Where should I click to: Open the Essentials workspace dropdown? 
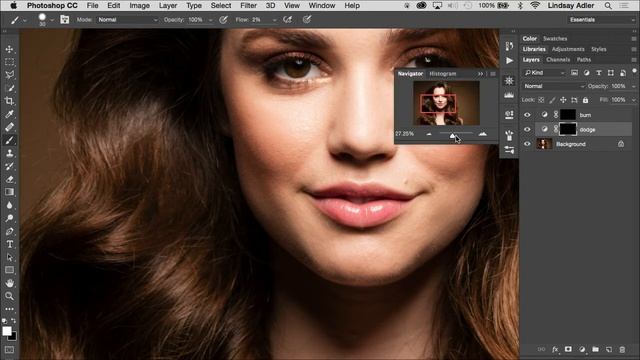602,20
